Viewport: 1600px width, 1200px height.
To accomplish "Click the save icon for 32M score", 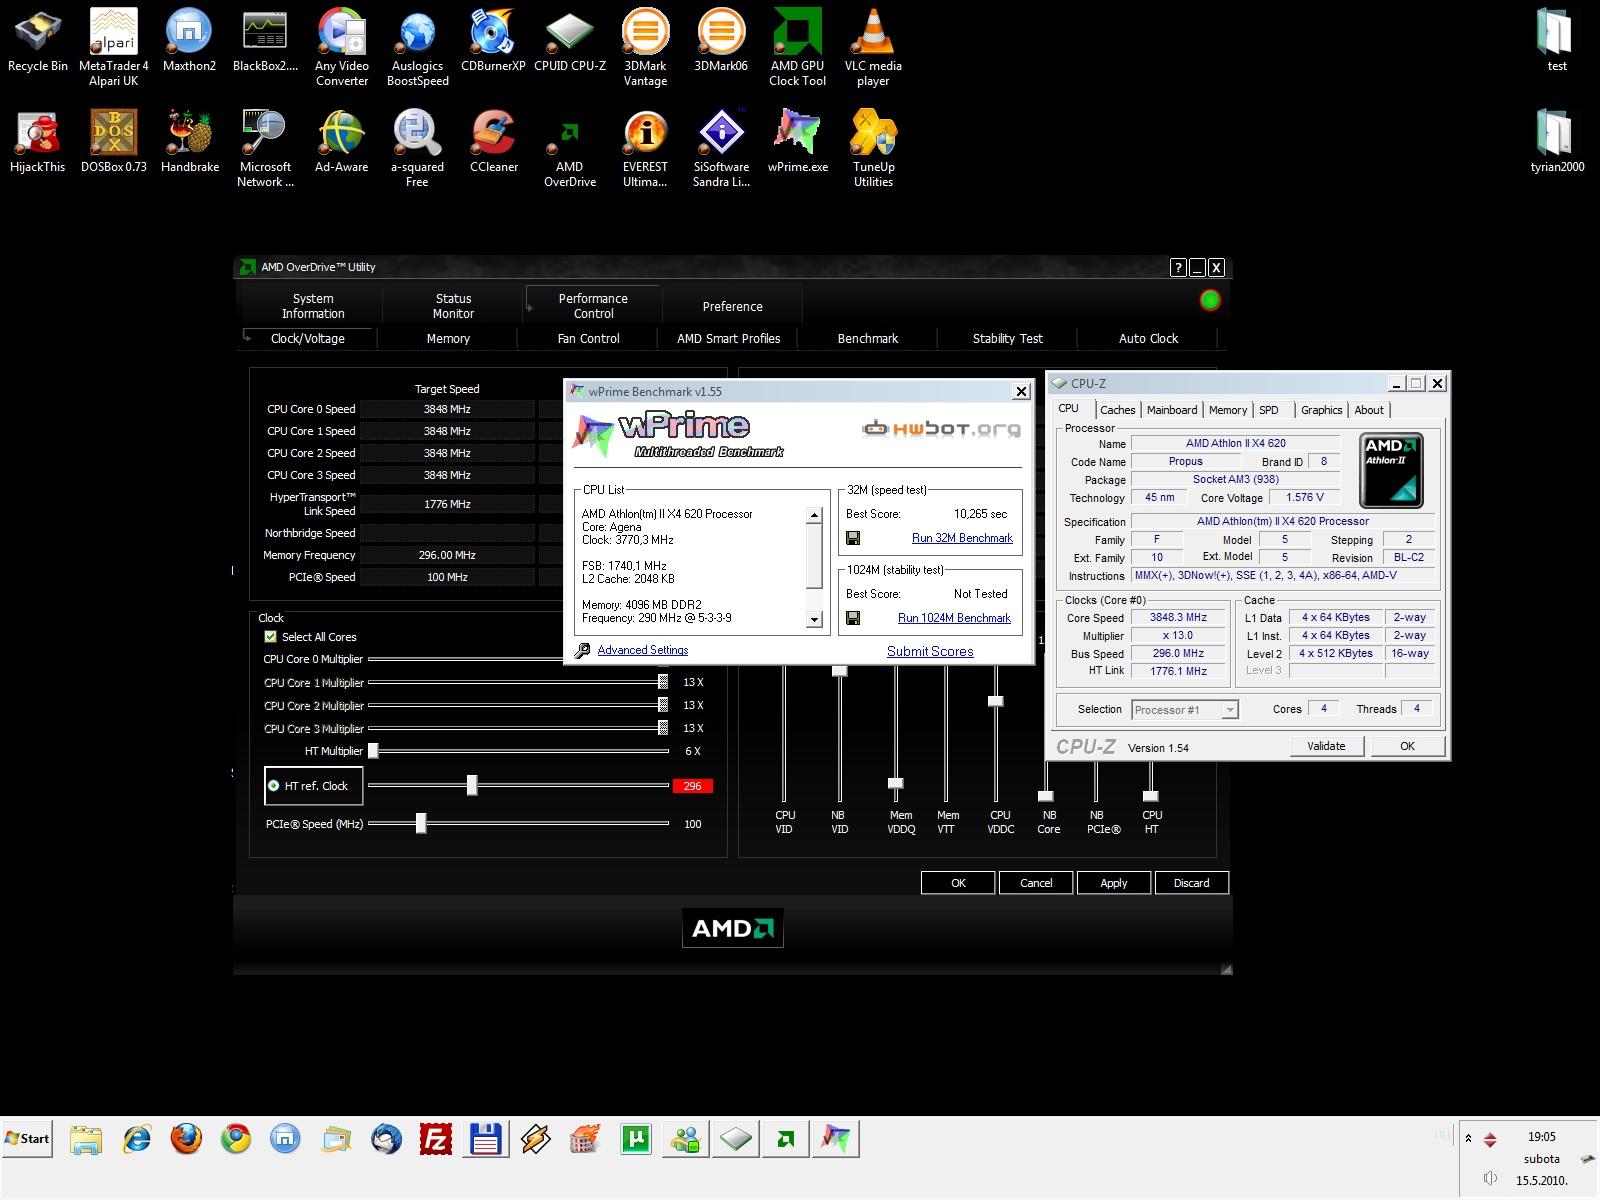I will click(853, 538).
